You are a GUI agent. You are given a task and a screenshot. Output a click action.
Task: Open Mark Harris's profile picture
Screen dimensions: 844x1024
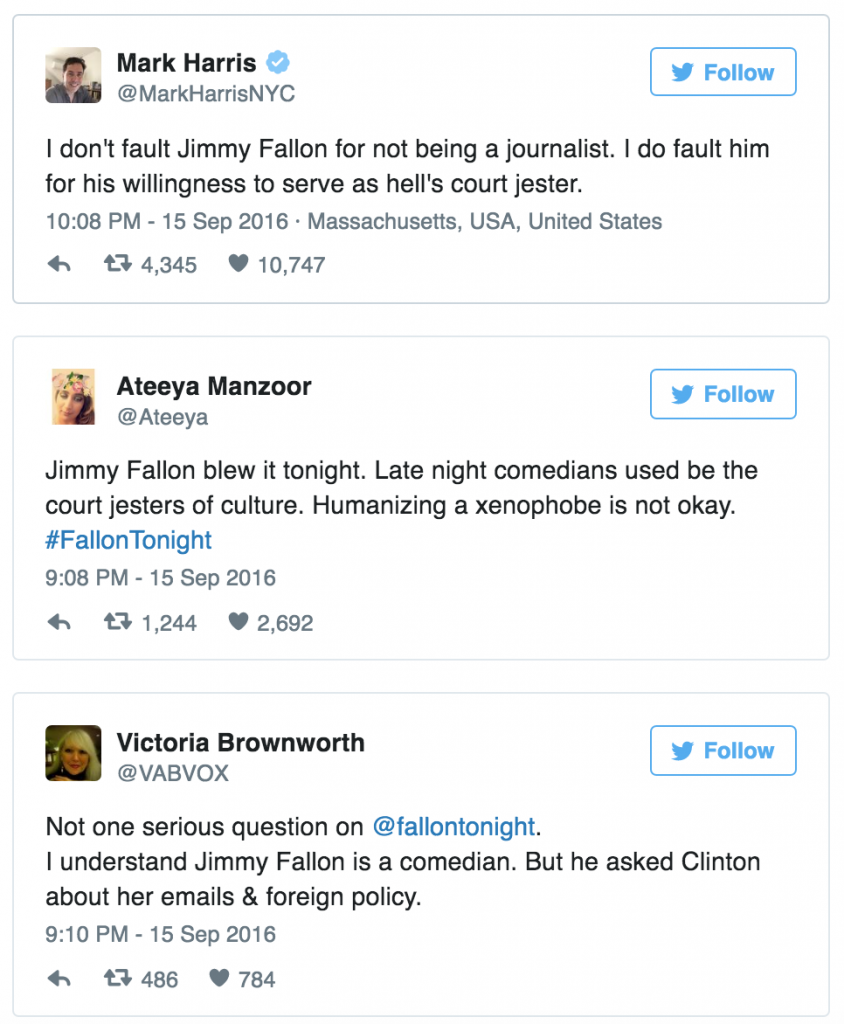[x=73, y=75]
